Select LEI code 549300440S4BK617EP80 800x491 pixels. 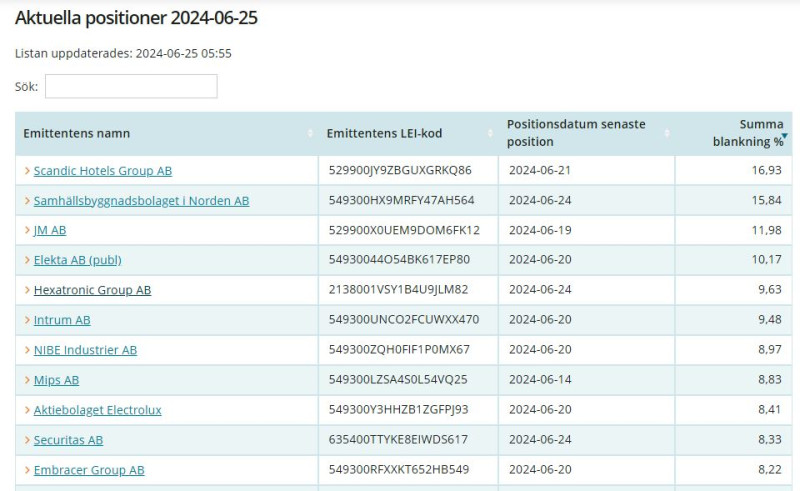[399, 259]
